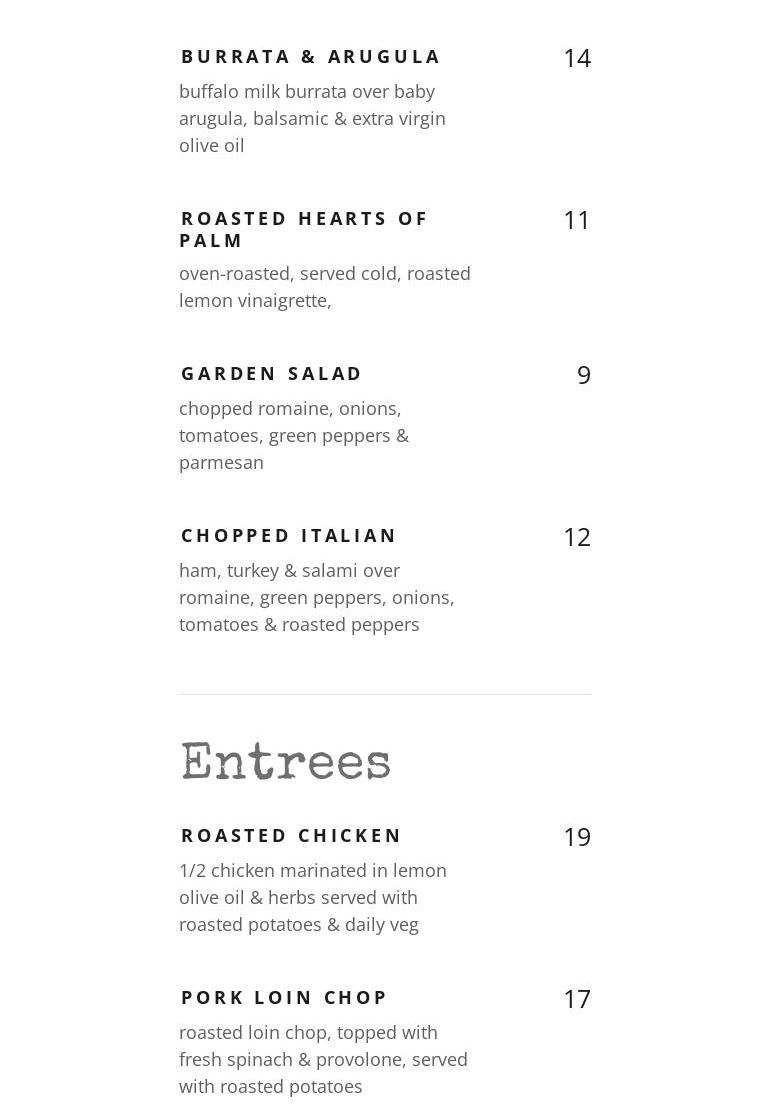Click the Pork Loin Chop price 17
This screenshot has height=1113, width=770.
576,1000
